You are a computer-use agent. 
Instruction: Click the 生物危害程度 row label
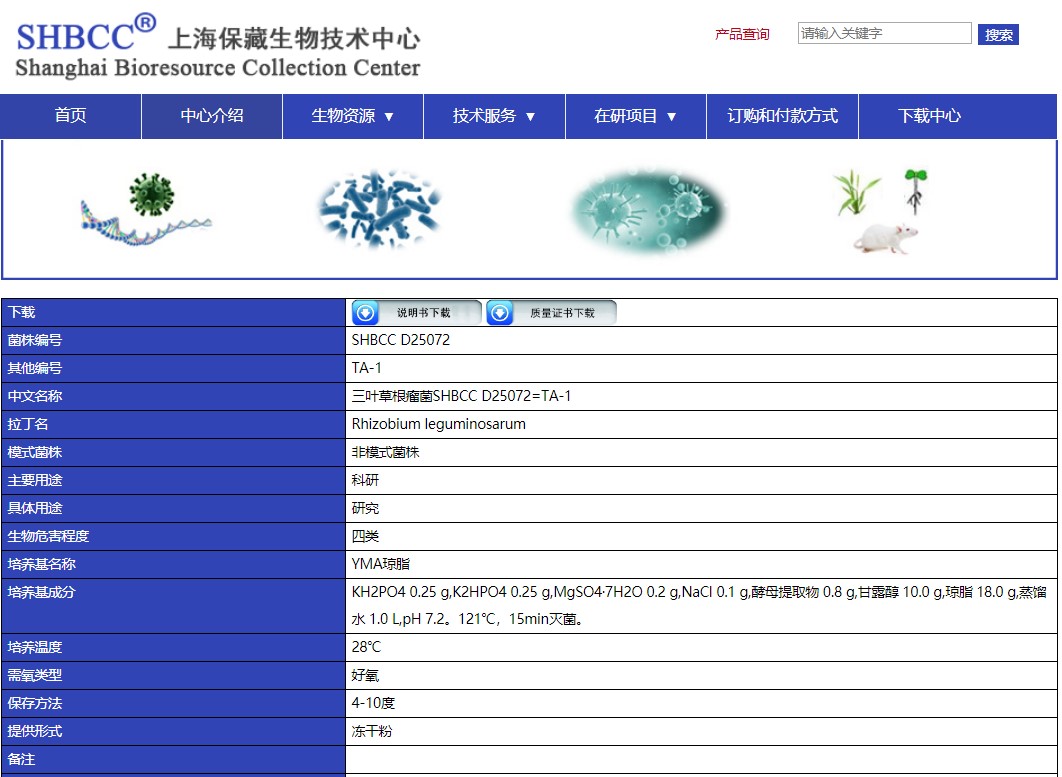click(48, 537)
